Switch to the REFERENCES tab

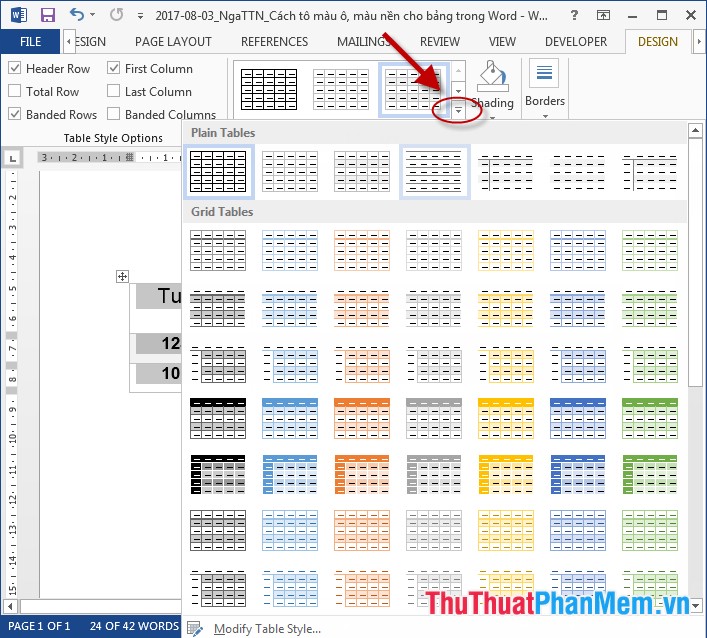click(274, 42)
